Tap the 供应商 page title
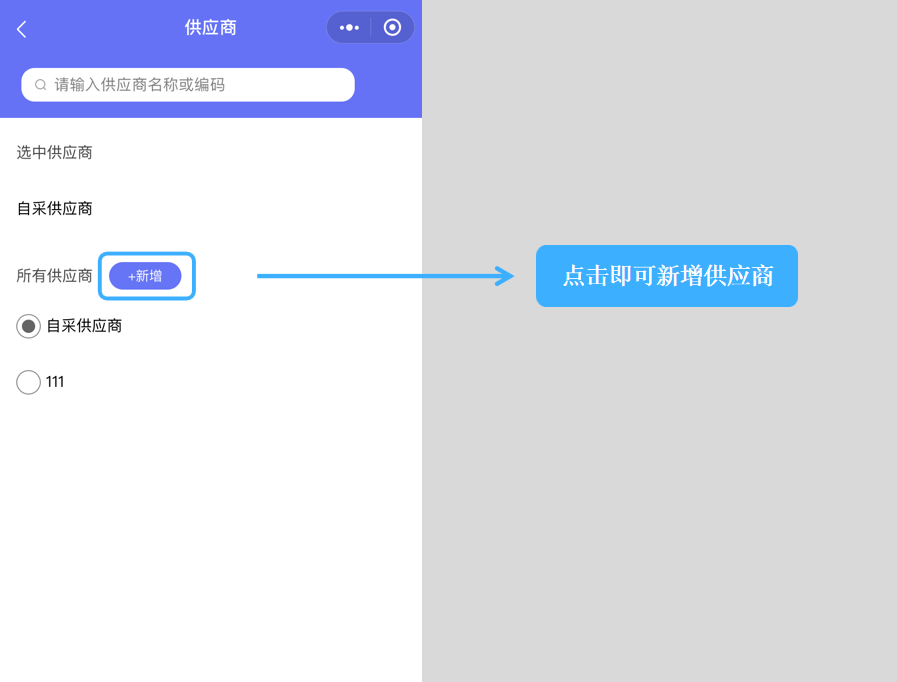The image size is (897, 682). coord(211,27)
